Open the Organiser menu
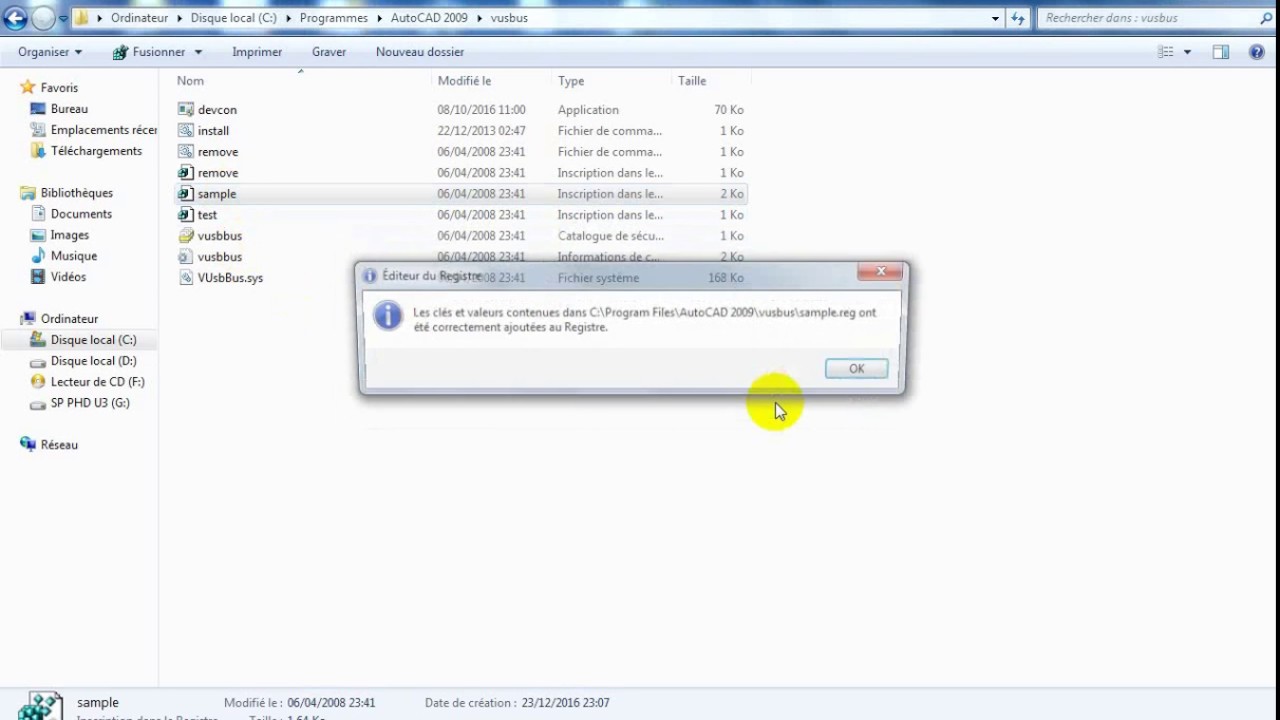 pos(50,52)
